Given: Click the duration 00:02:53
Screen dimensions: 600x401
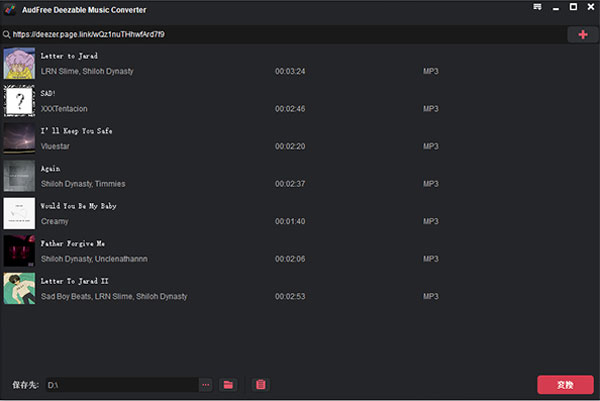Looking at the screenshot, I should [x=290, y=296].
